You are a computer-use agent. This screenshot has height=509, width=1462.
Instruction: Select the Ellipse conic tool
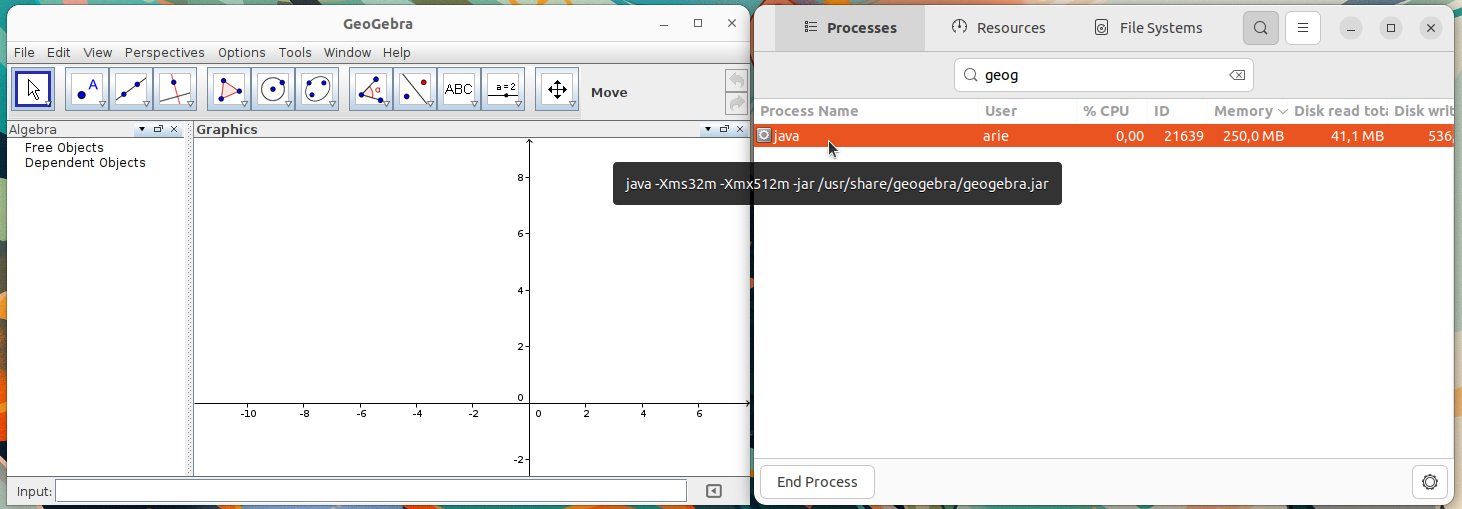point(318,89)
